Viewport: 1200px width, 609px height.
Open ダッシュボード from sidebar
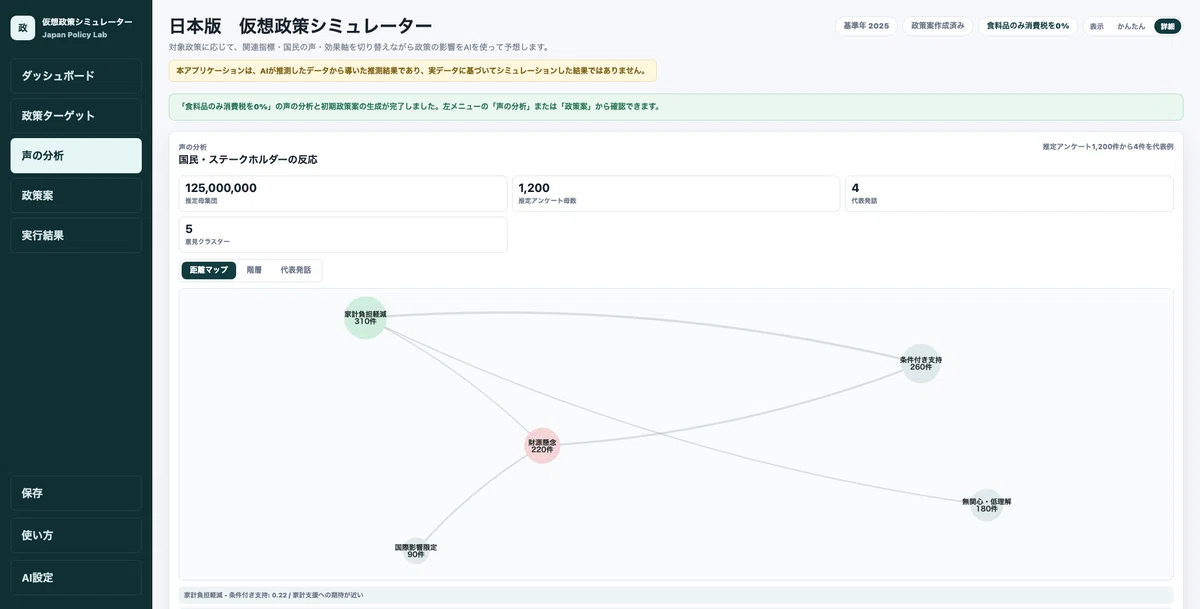[x=76, y=76]
